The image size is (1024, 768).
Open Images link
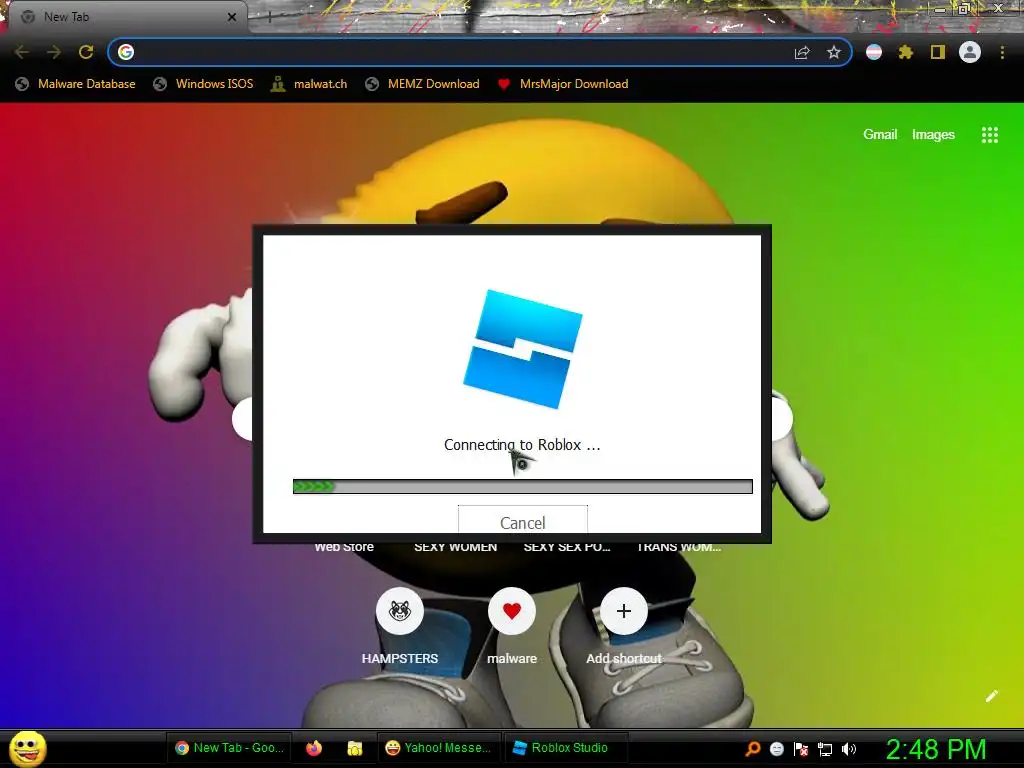(x=933, y=135)
